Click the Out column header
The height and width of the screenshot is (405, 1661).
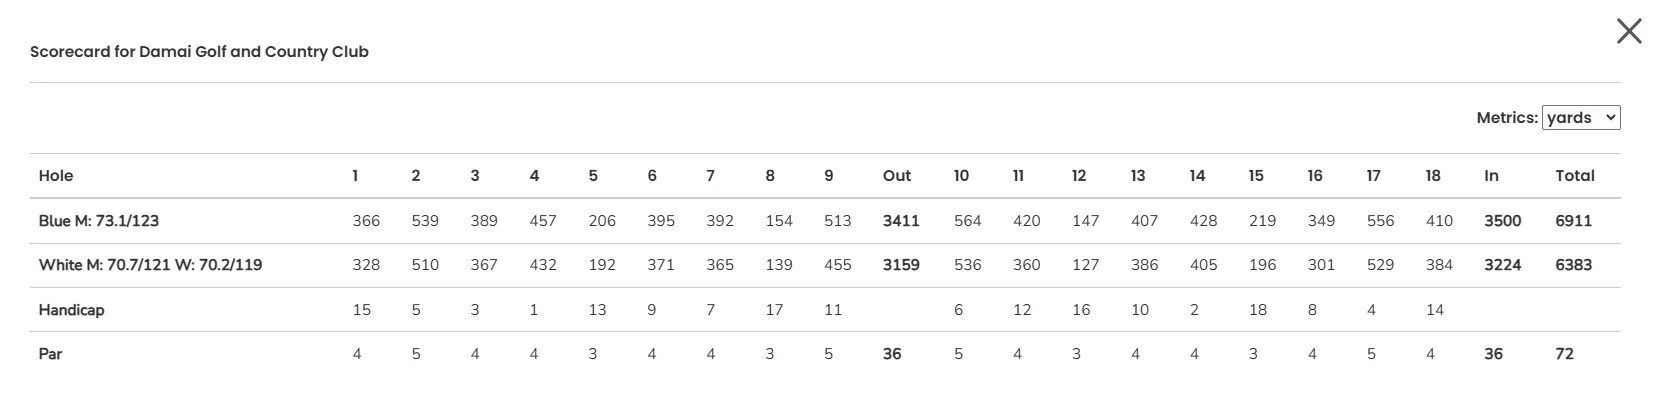tap(896, 176)
